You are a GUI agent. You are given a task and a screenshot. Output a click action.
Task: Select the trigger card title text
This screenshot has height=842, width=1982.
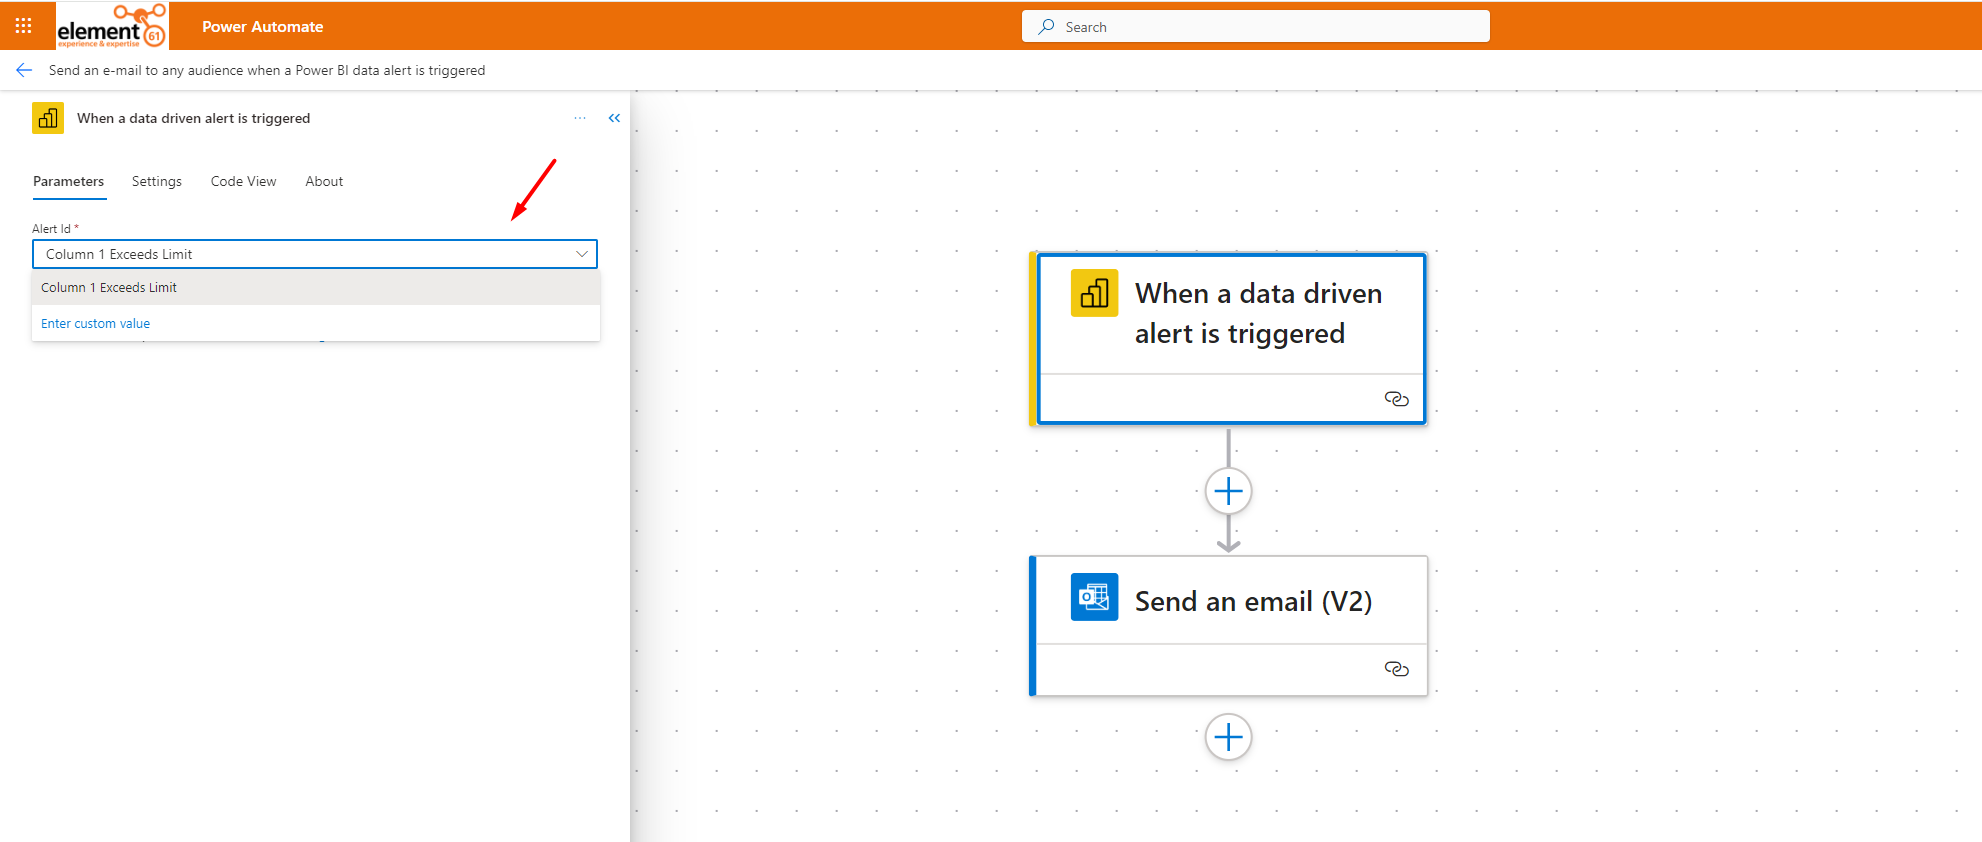tap(1258, 313)
